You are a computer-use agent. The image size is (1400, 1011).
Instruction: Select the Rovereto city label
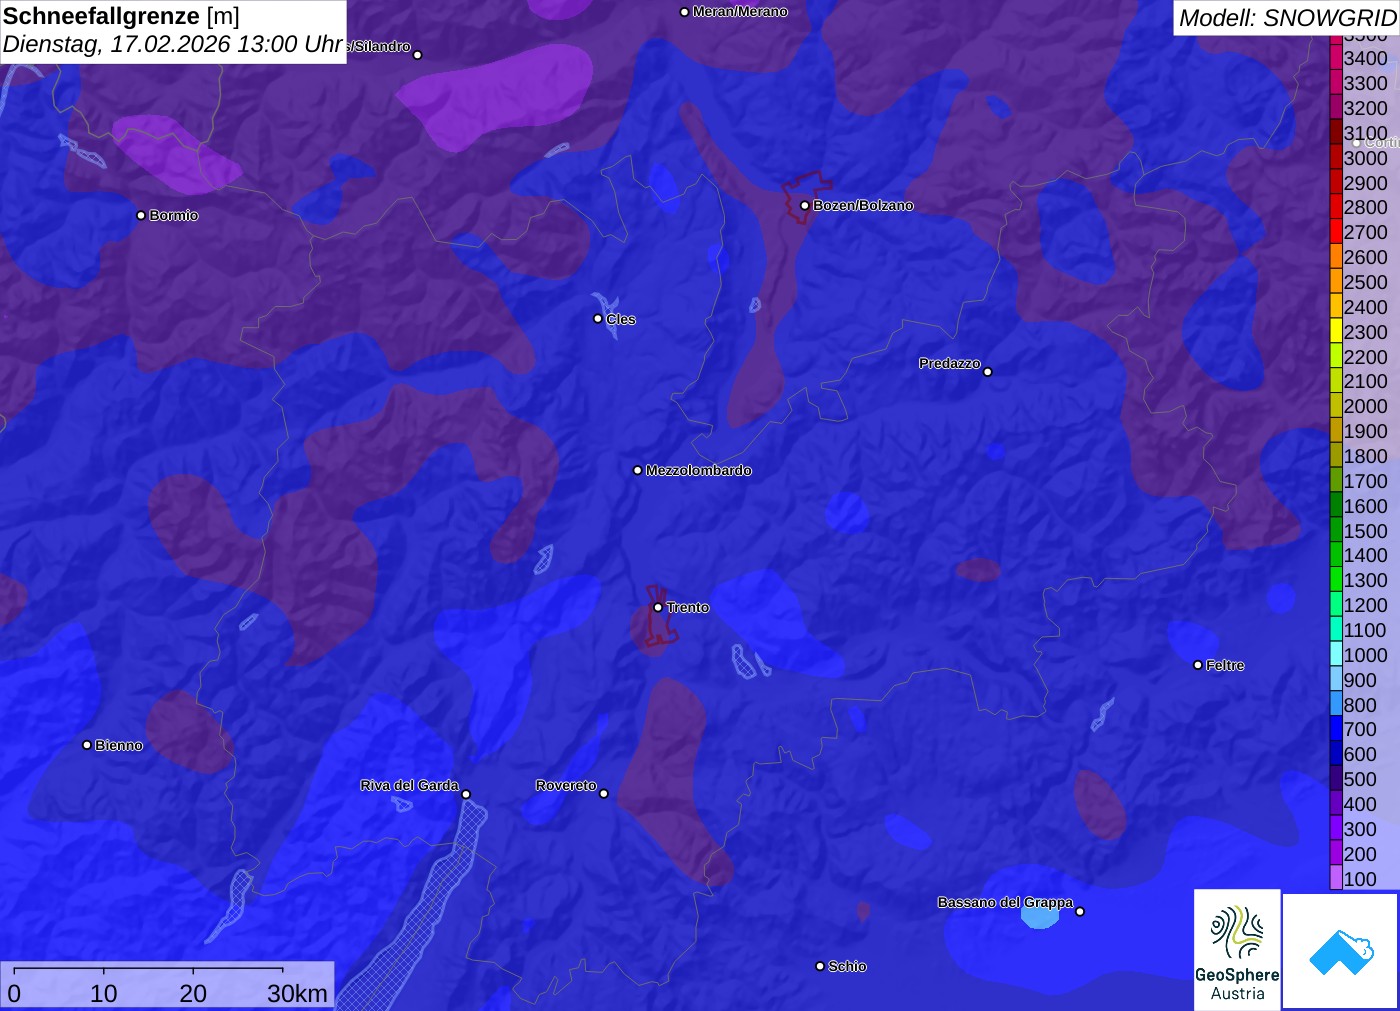[566, 785]
